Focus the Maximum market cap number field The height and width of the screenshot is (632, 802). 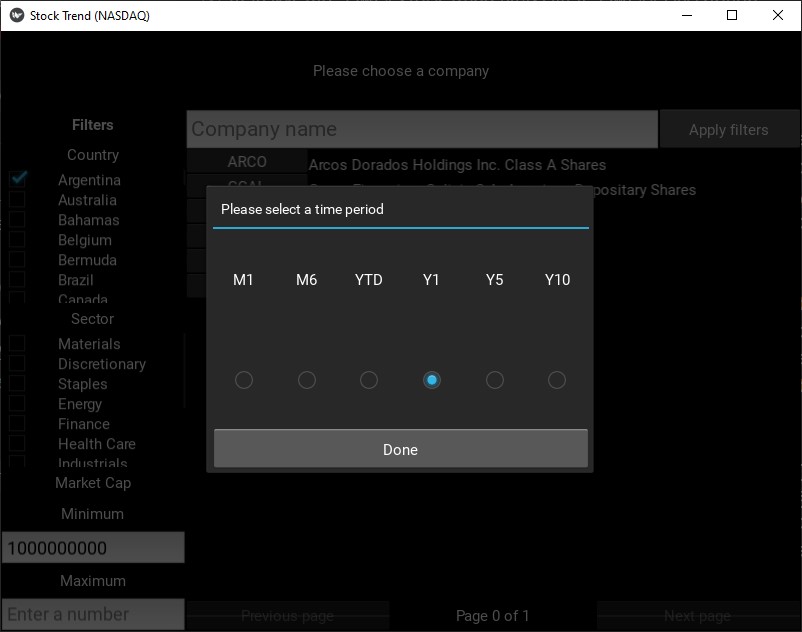coord(93,614)
